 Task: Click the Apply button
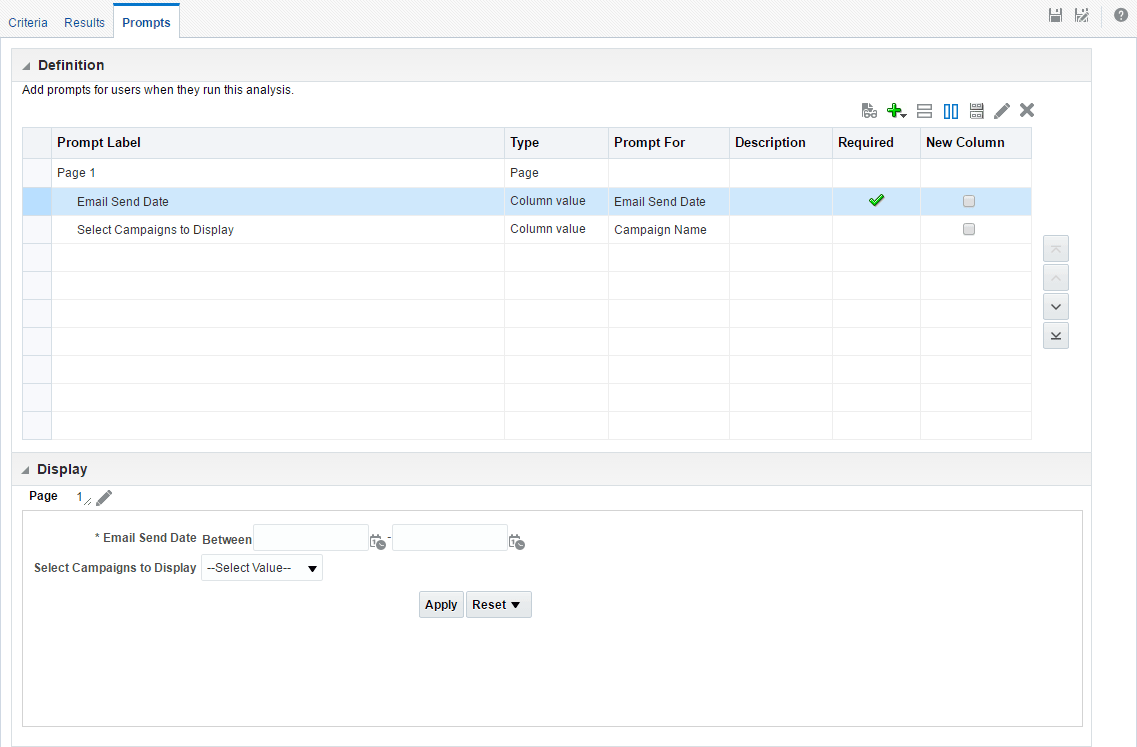(x=441, y=605)
